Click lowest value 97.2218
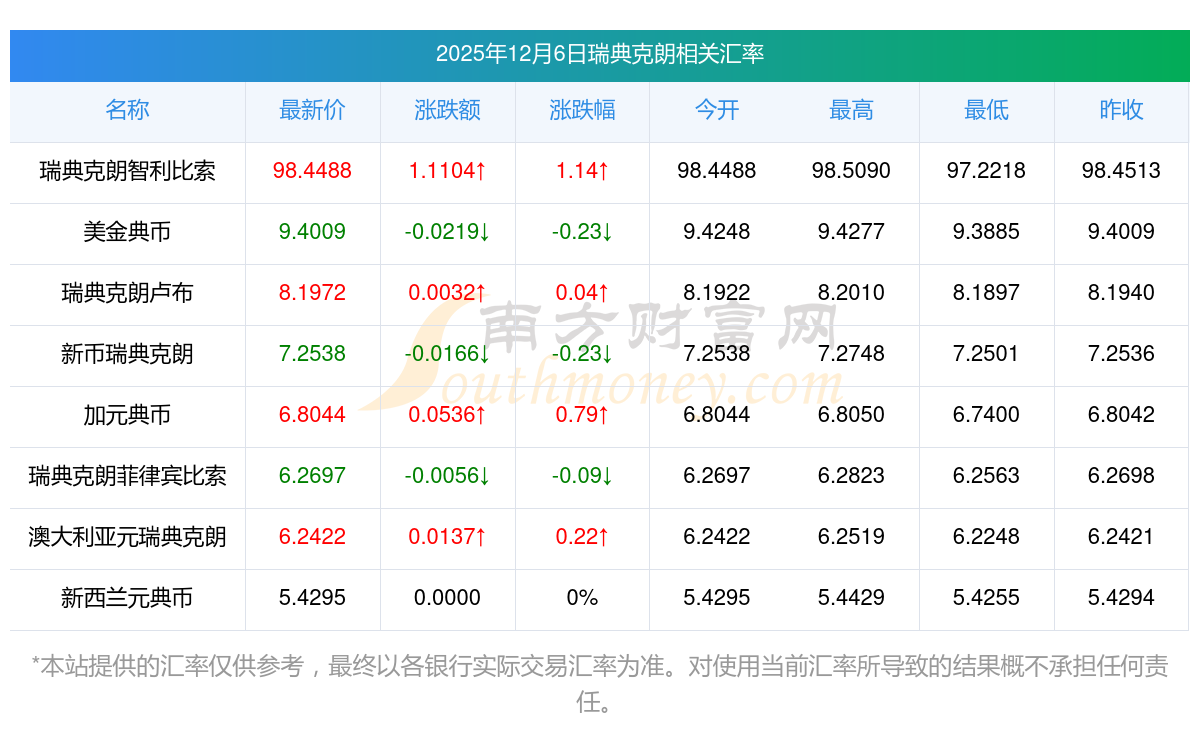 point(986,171)
